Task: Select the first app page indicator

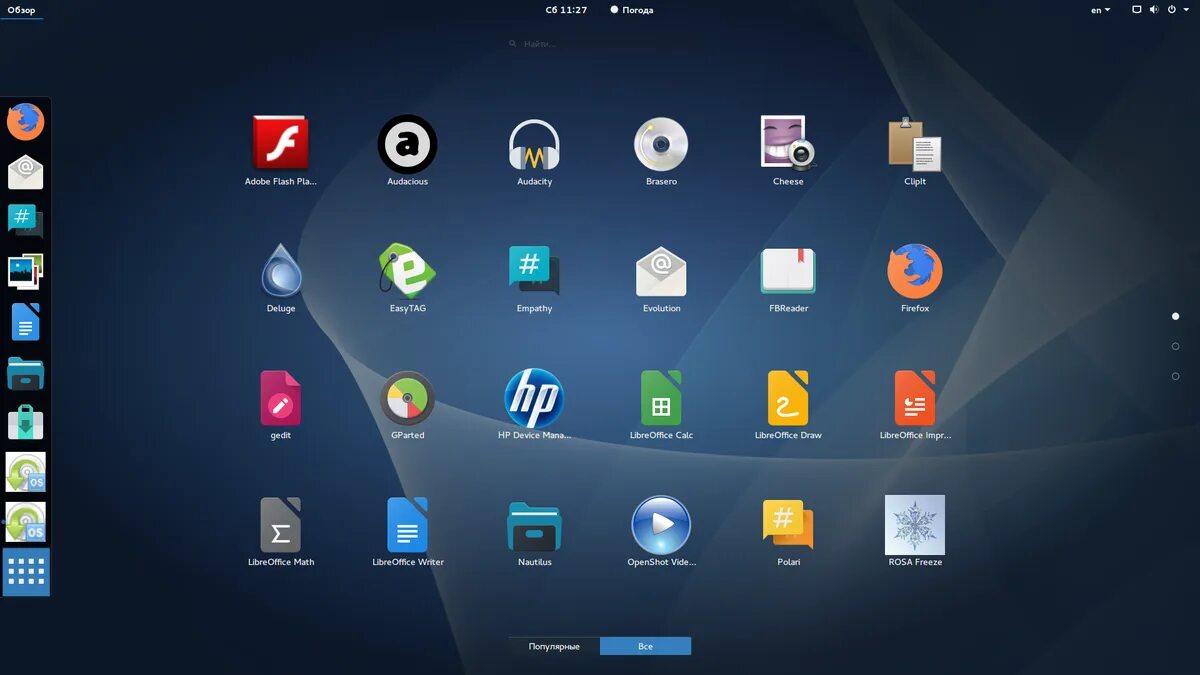Action: point(1175,316)
